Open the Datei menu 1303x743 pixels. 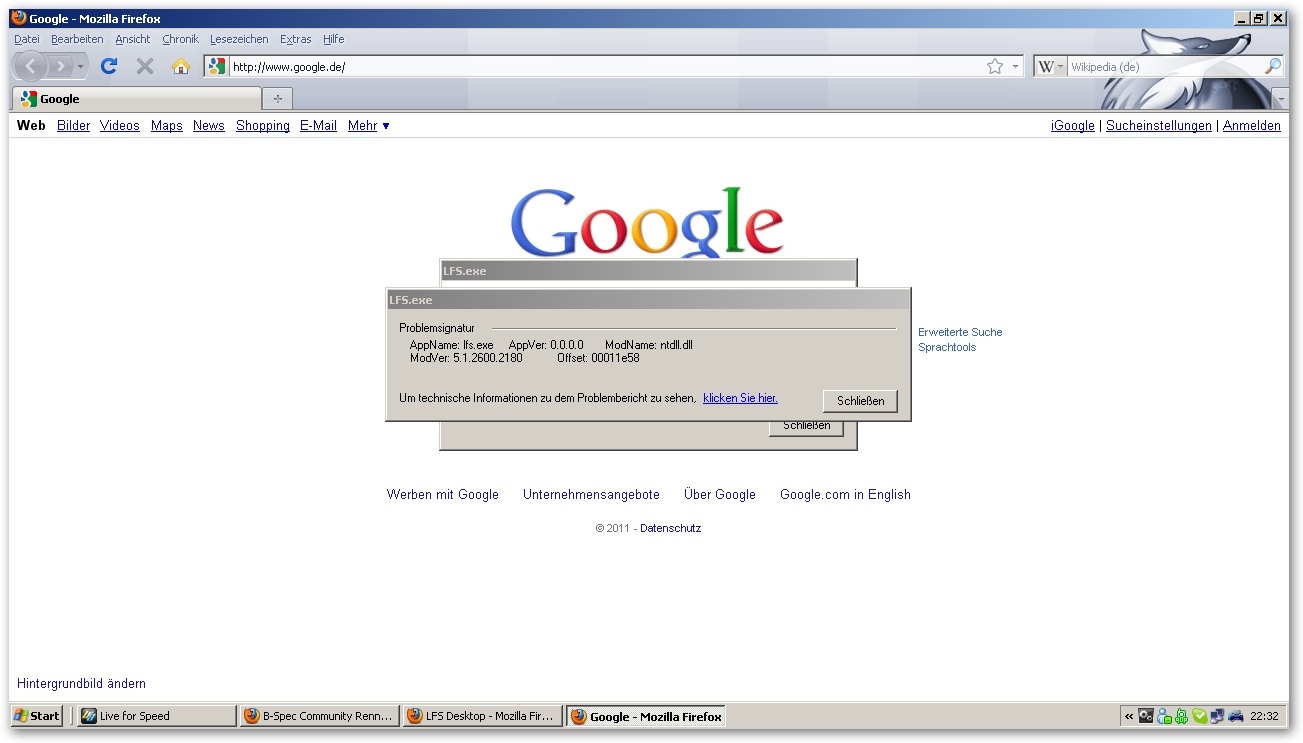pos(27,39)
